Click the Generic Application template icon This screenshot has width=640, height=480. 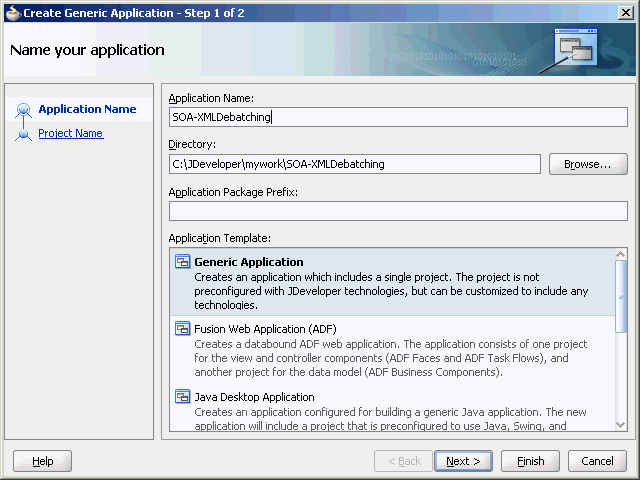[182, 261]
